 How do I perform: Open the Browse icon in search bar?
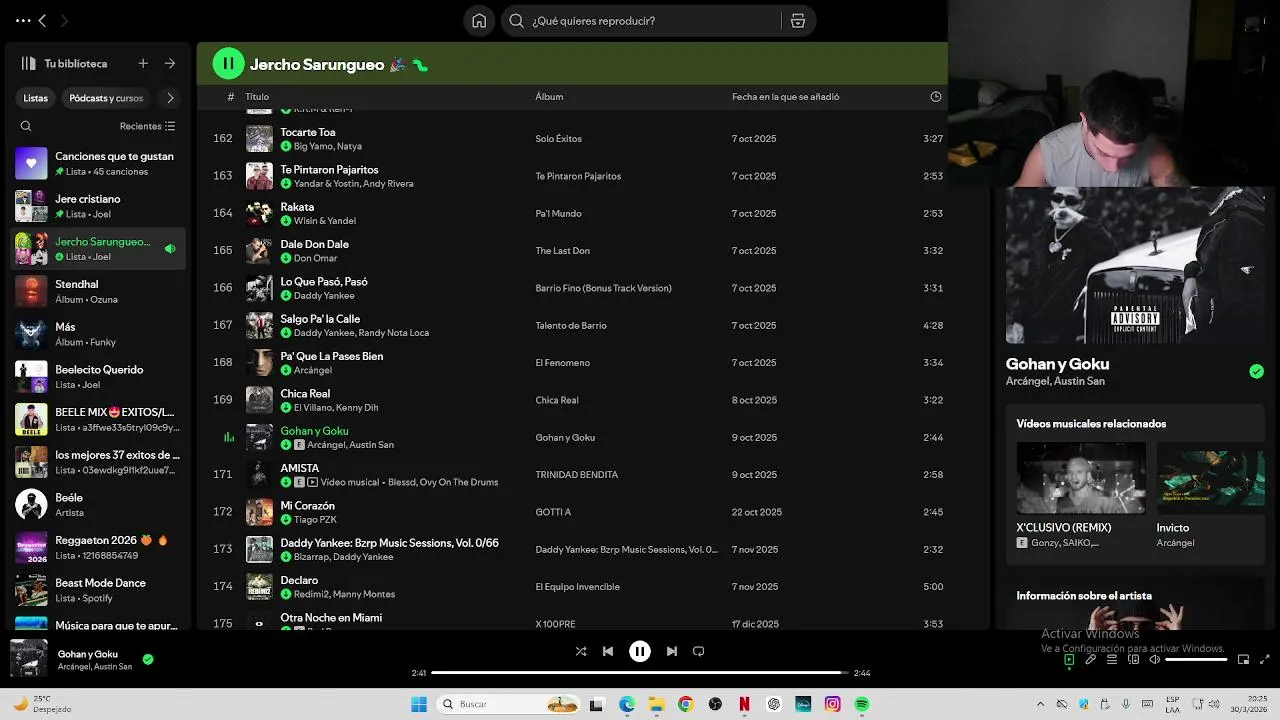point(798,21)
